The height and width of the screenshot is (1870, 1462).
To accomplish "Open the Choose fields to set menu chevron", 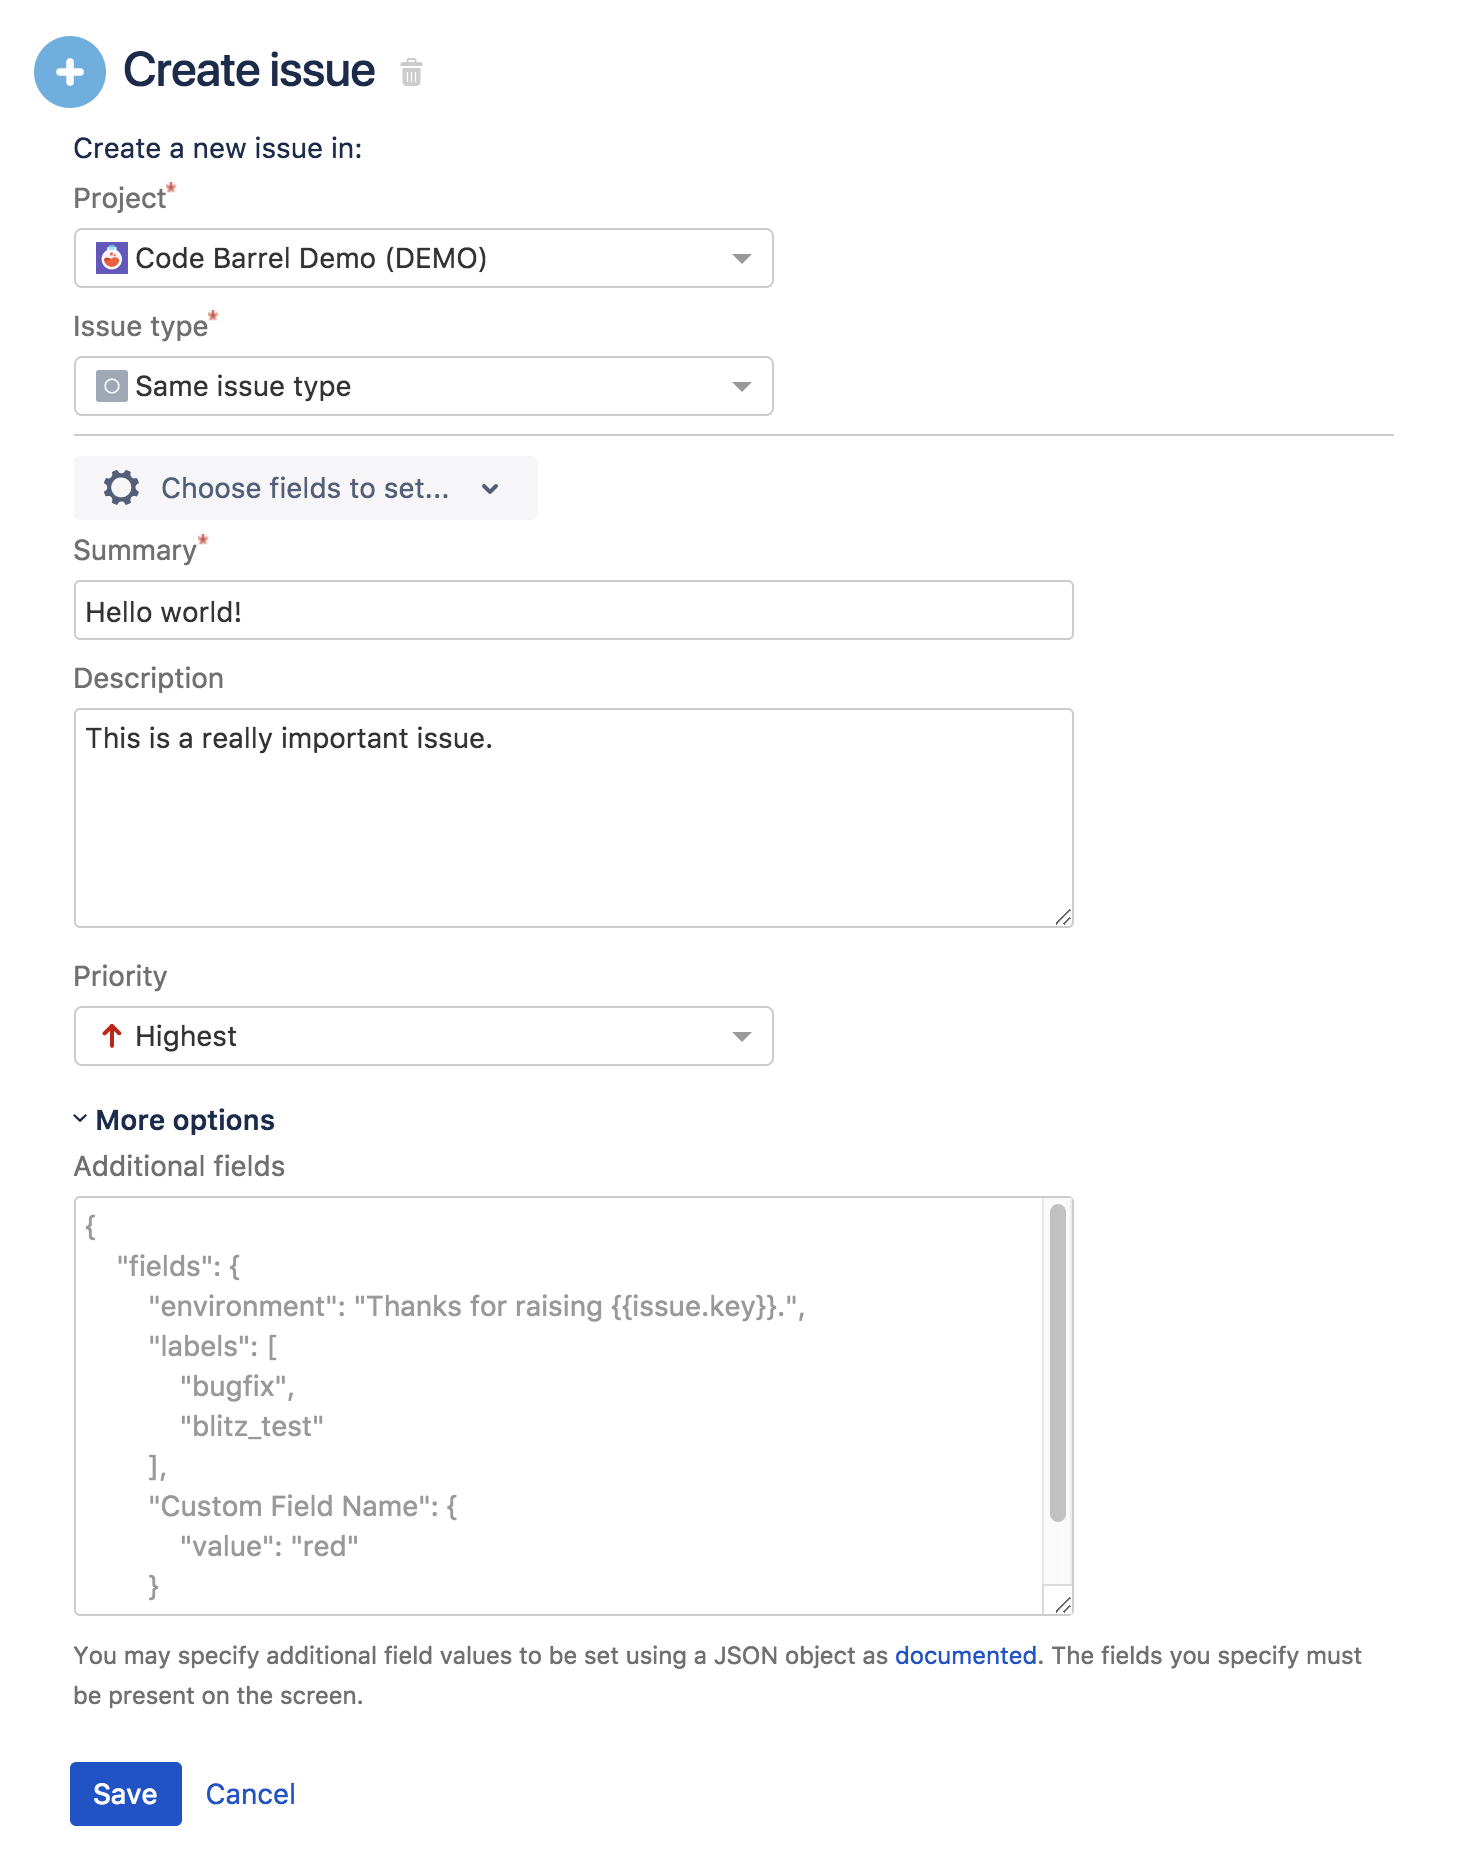I will [490, 489].
